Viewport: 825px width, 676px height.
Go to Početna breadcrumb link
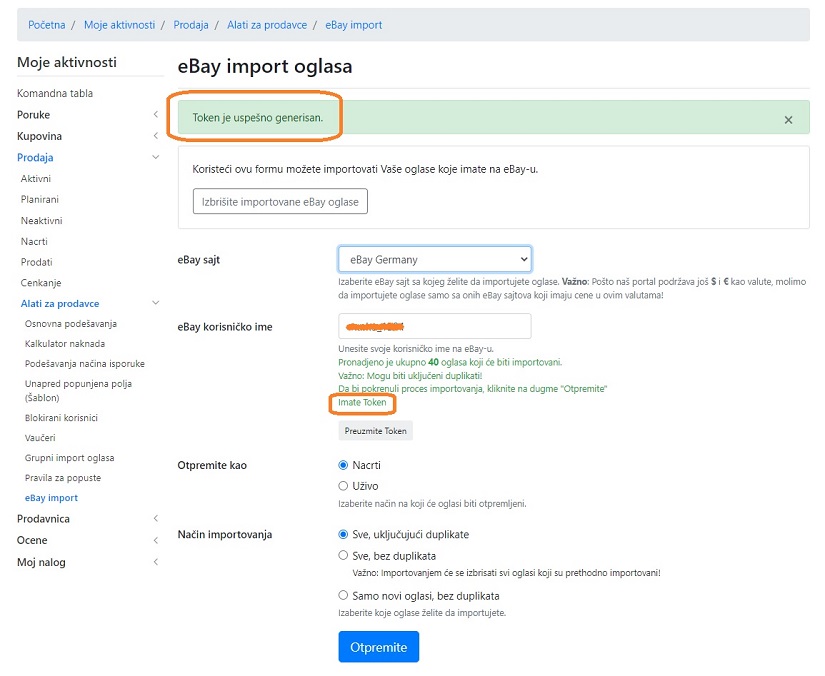(x=47, y=25)
